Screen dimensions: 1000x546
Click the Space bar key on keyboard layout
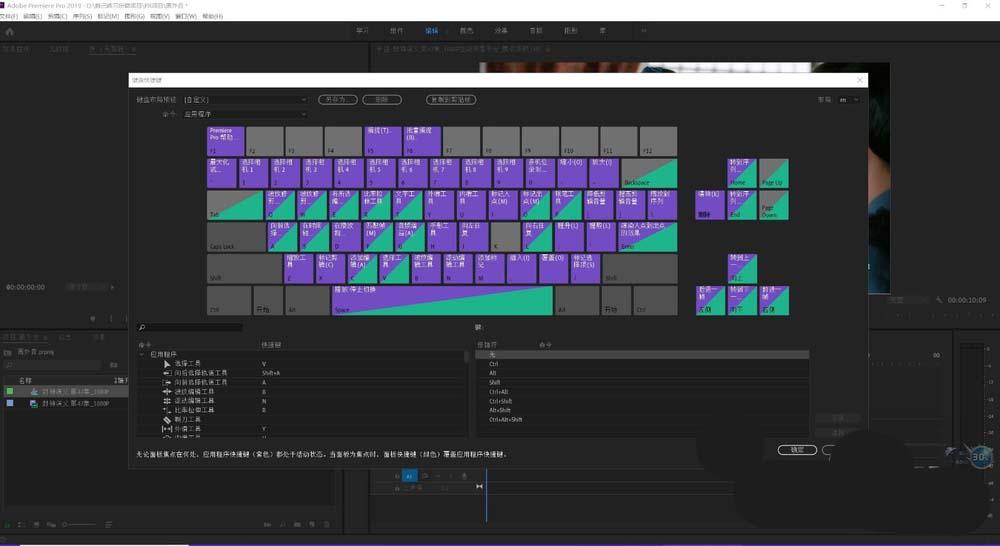pos(442,300)
